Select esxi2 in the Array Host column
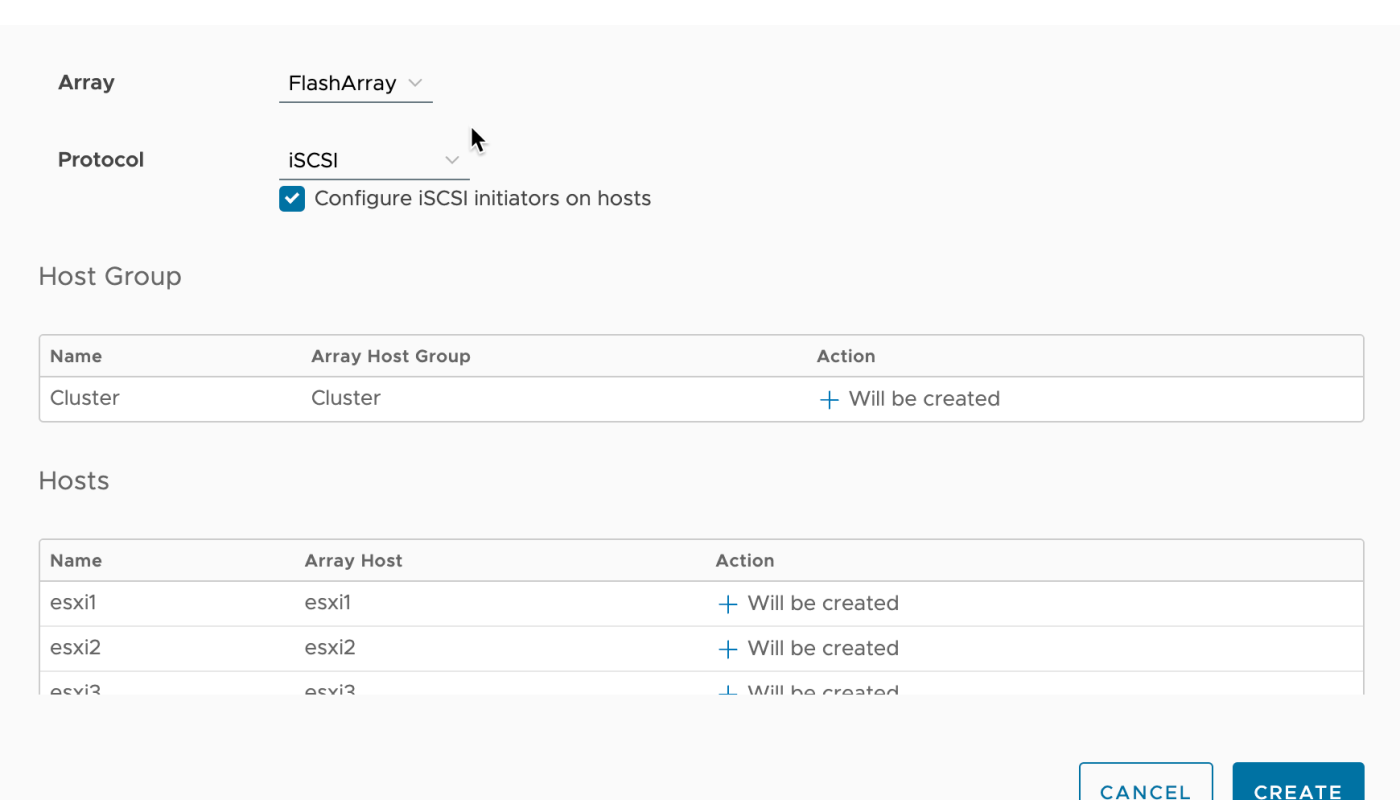This screenshot has height=800, width=1400. (x=330, y=648)
